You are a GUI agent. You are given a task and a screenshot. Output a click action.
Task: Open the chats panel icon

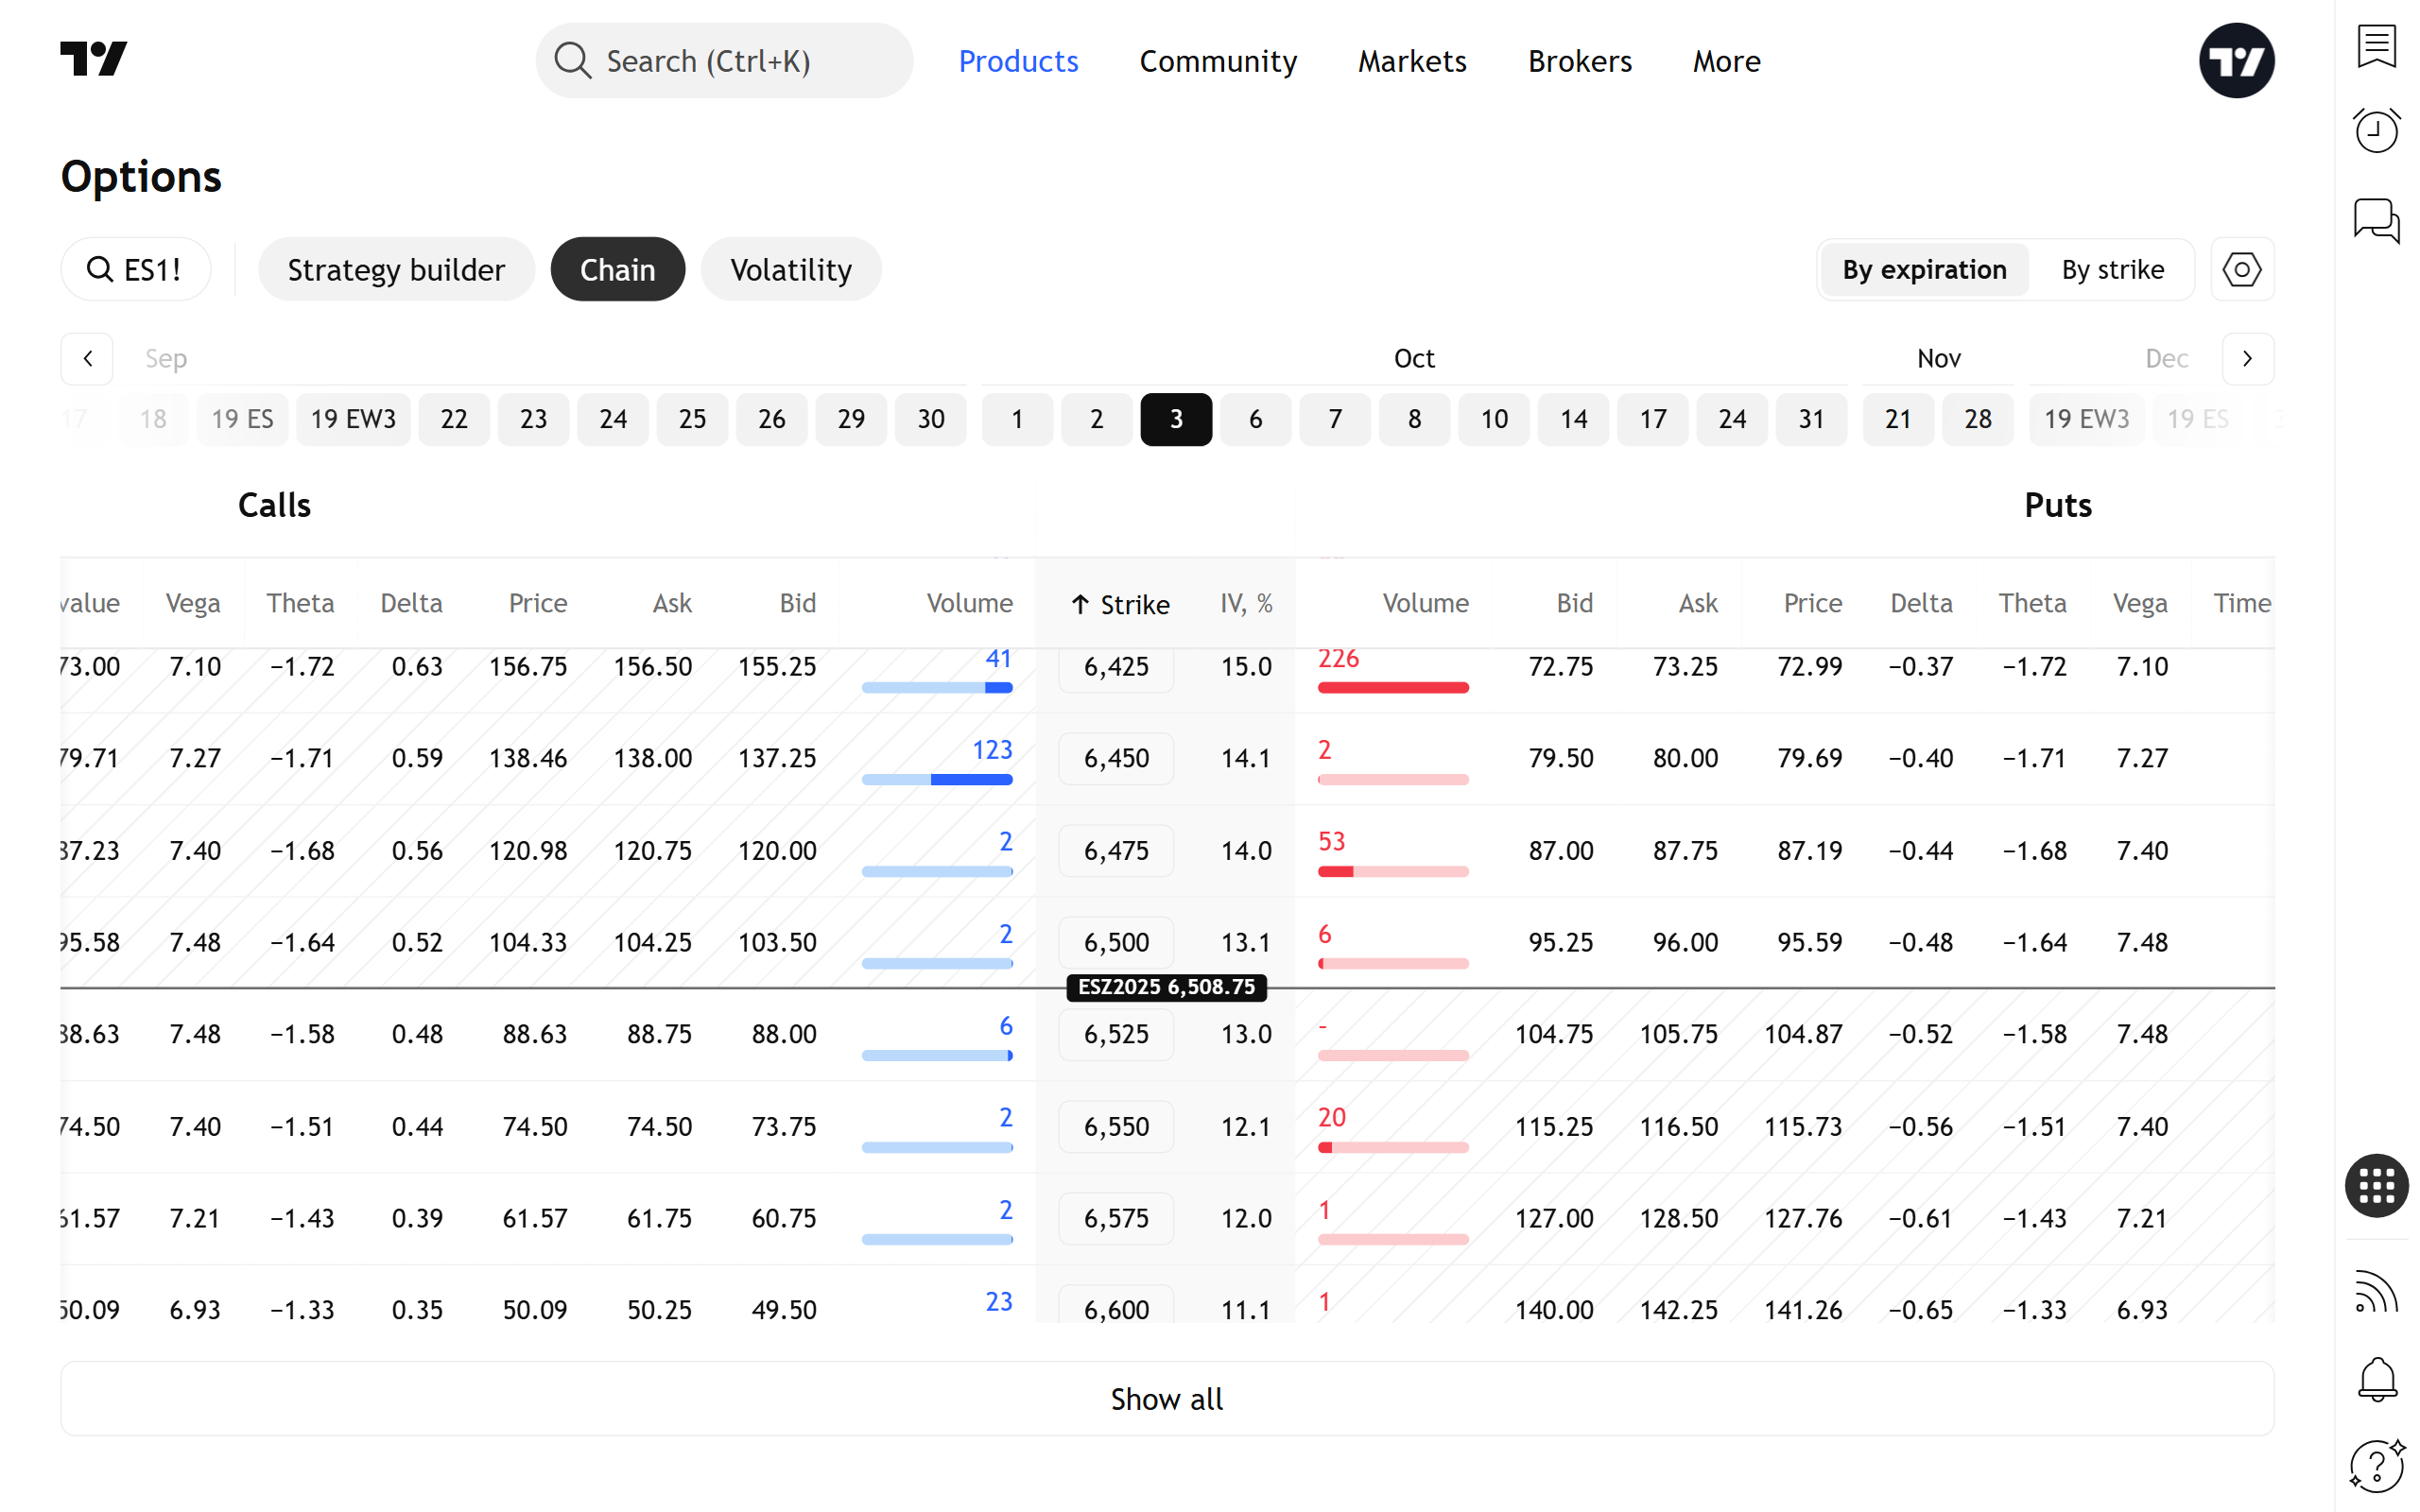[2376, 219]
